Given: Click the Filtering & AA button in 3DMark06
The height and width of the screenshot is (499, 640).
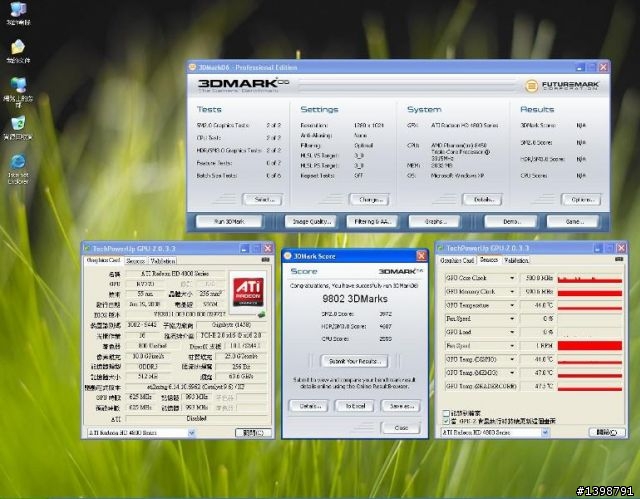Looking at the screenshot, I should (x=371, y=221).
